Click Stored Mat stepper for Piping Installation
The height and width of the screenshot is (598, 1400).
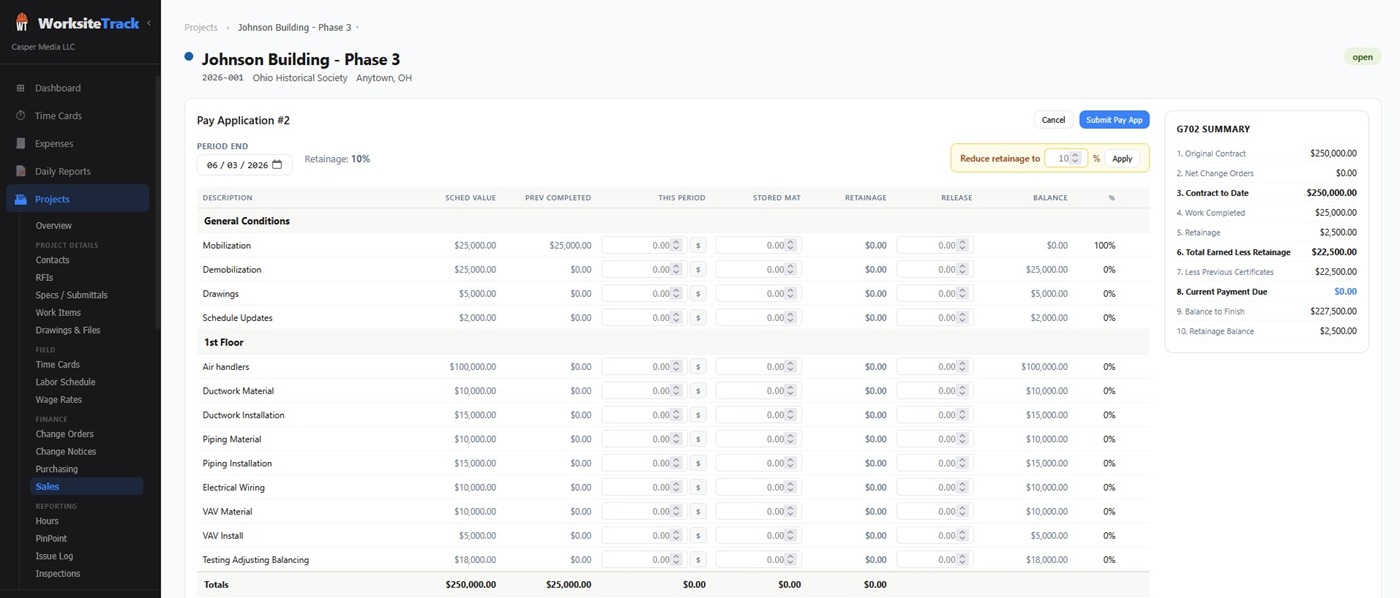791,463
